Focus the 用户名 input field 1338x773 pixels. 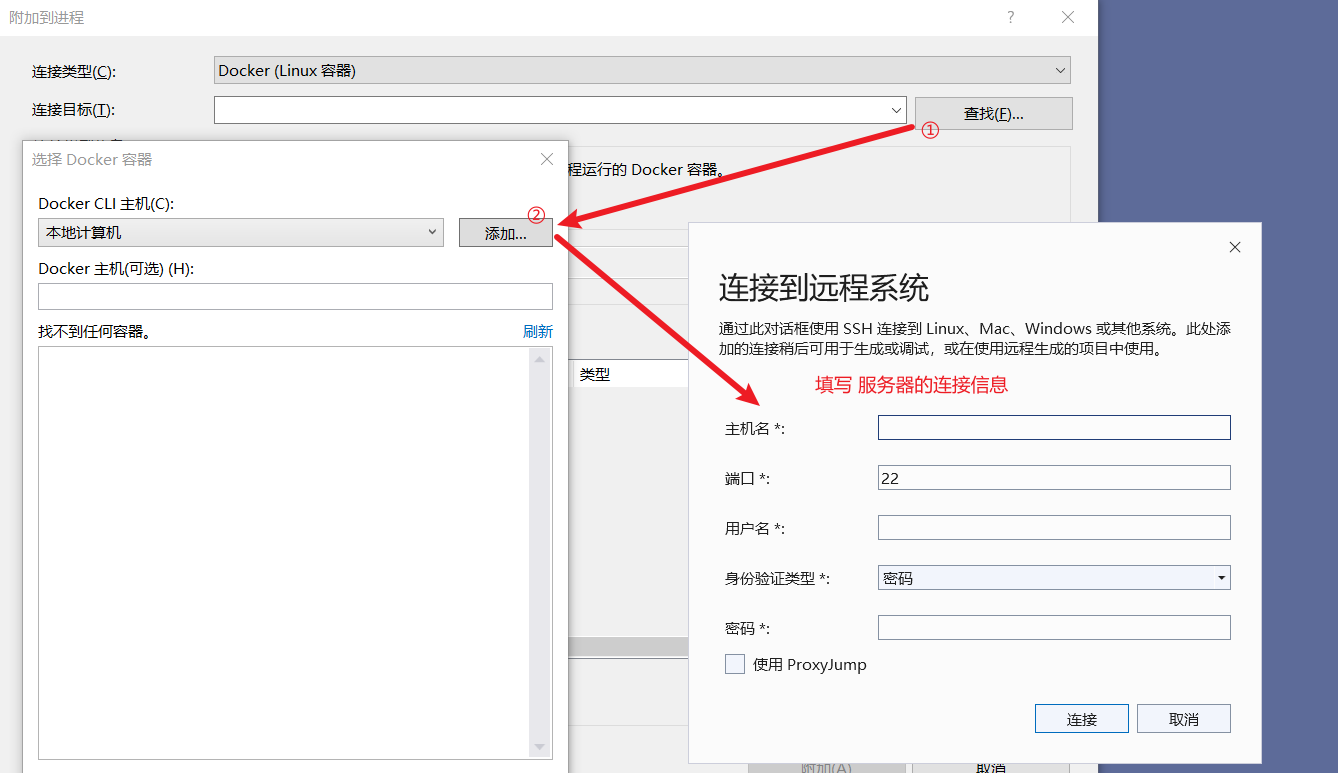[x=1054, y=528]
